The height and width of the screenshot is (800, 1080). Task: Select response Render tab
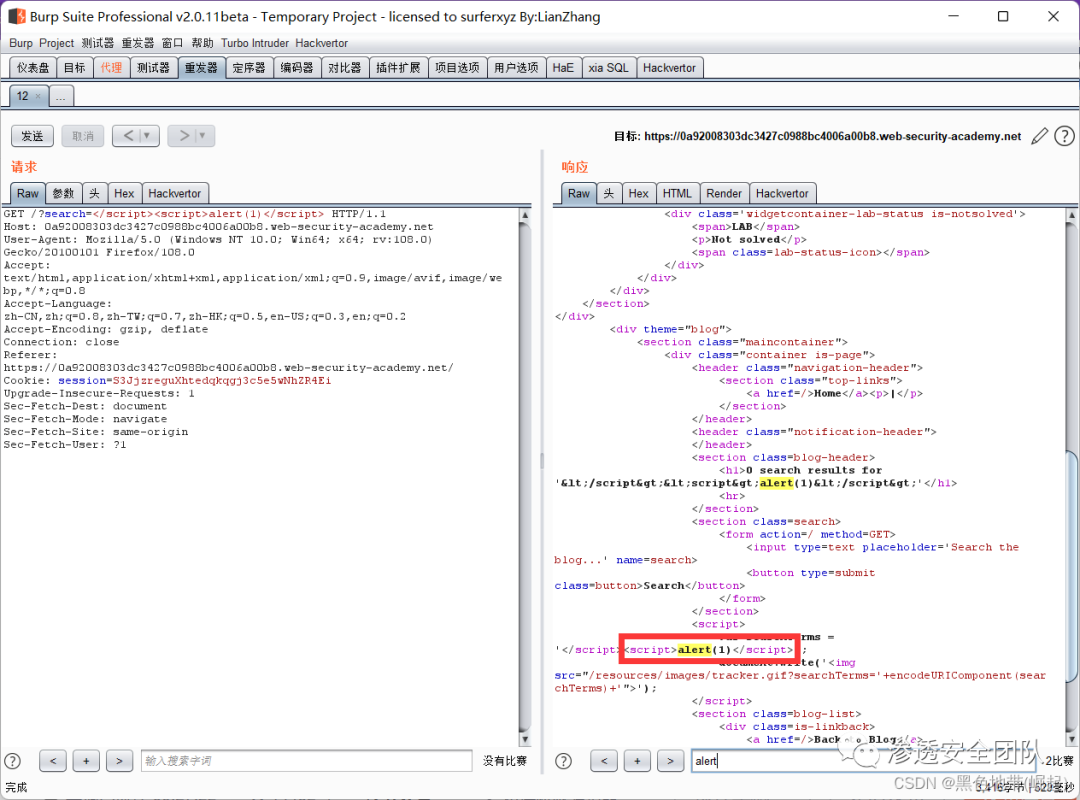tap(724, 194)
